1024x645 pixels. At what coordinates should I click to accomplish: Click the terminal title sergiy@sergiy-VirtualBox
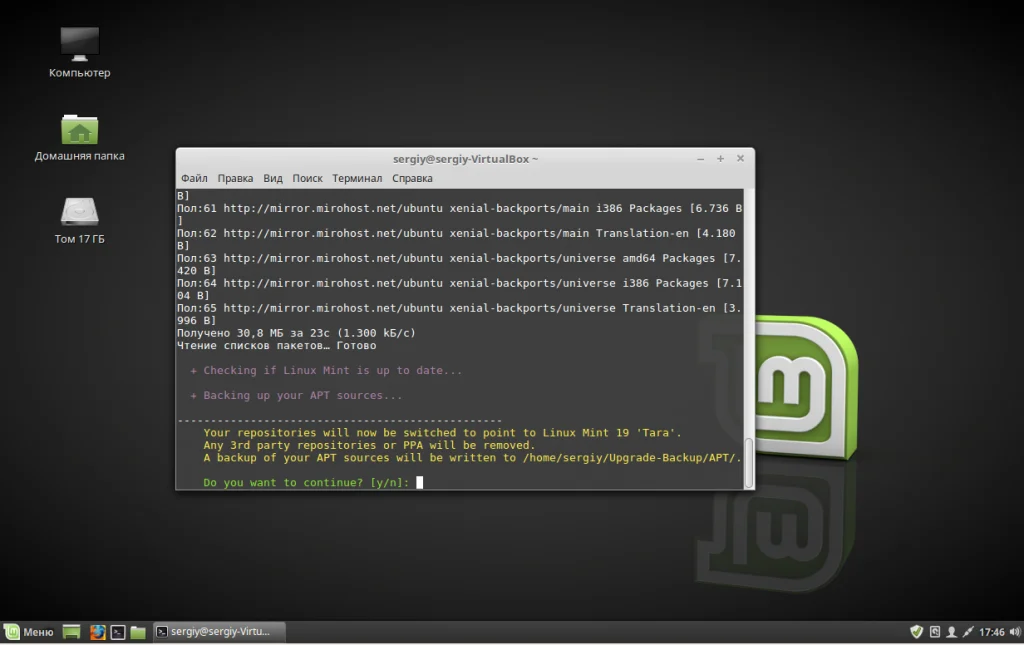465,159
